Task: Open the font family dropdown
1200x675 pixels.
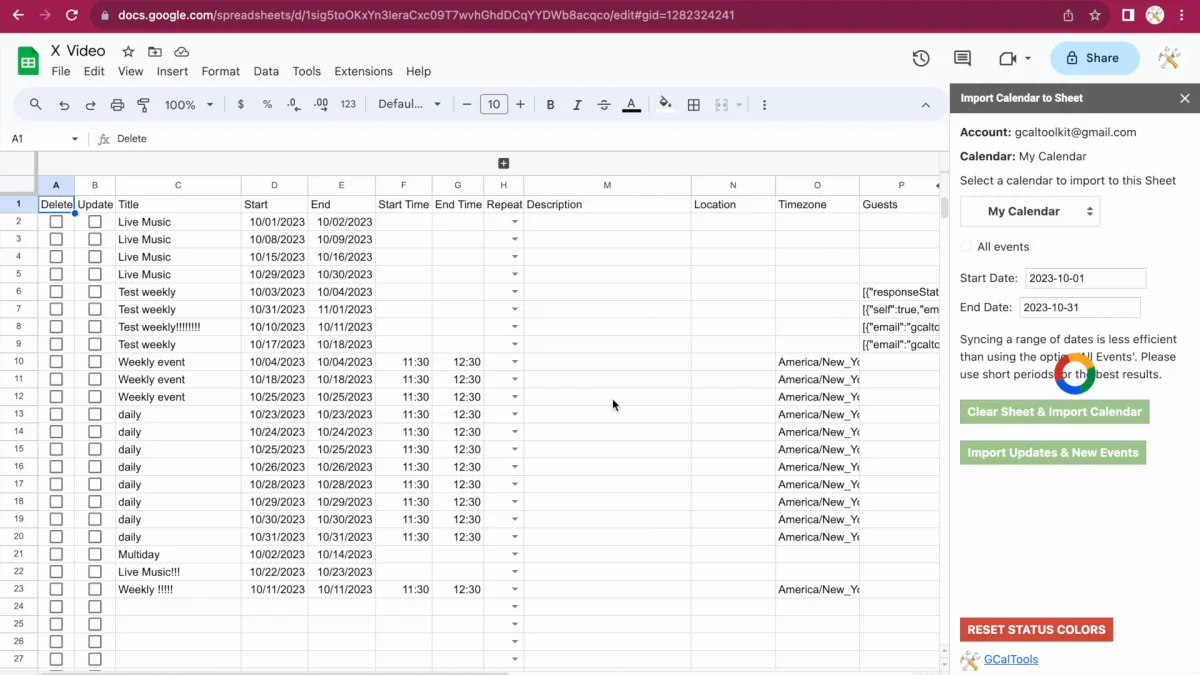Action: coord(409,105)
